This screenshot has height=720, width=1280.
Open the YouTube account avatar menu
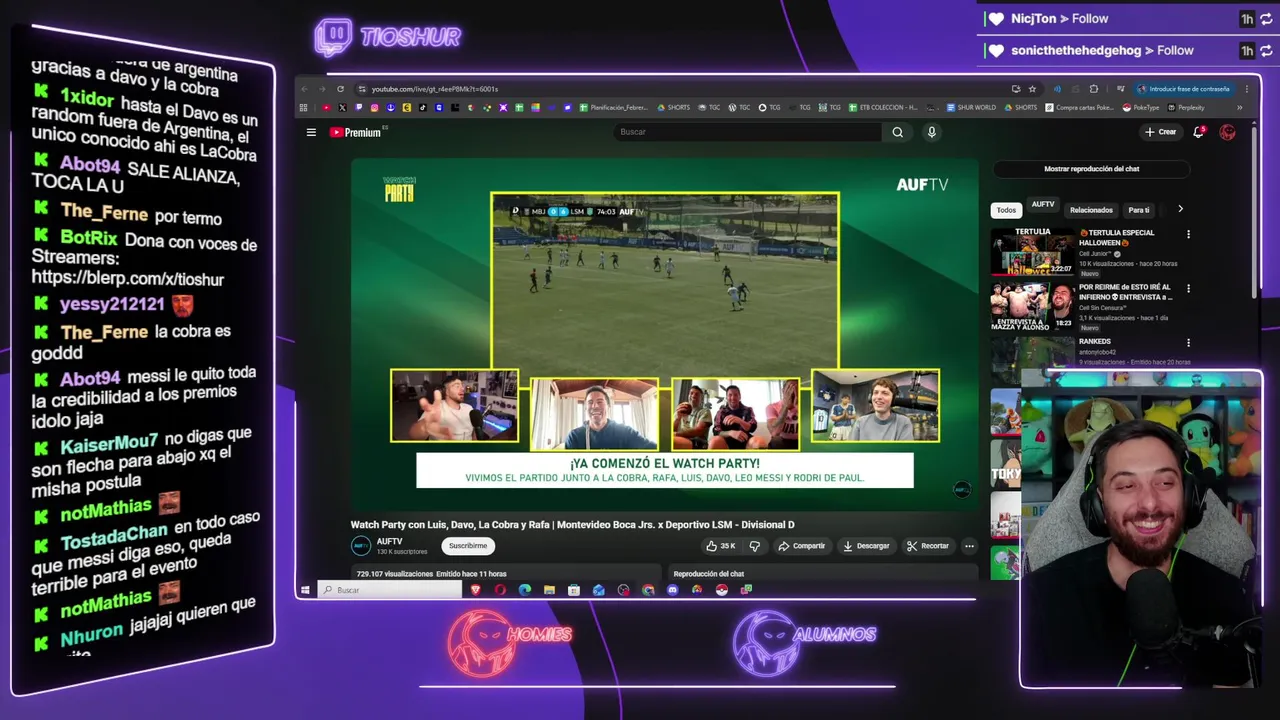pos(1227,132)
